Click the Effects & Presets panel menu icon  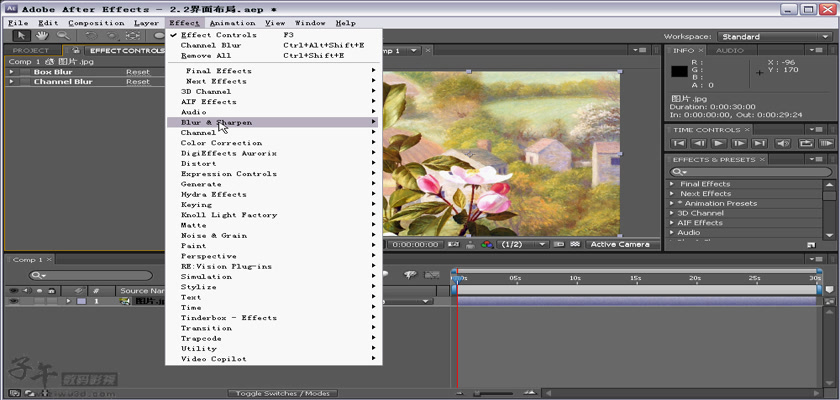[x=816, y=159]
